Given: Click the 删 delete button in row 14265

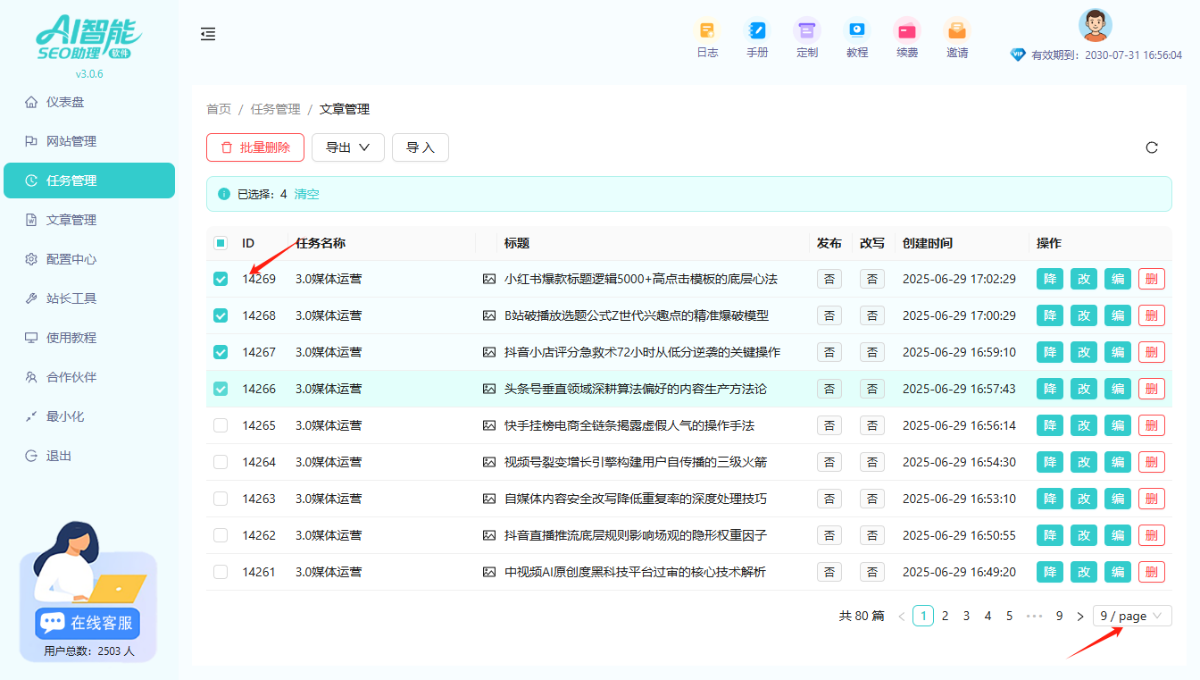Looking at the screenshot, I should [x=1151, y=425].
